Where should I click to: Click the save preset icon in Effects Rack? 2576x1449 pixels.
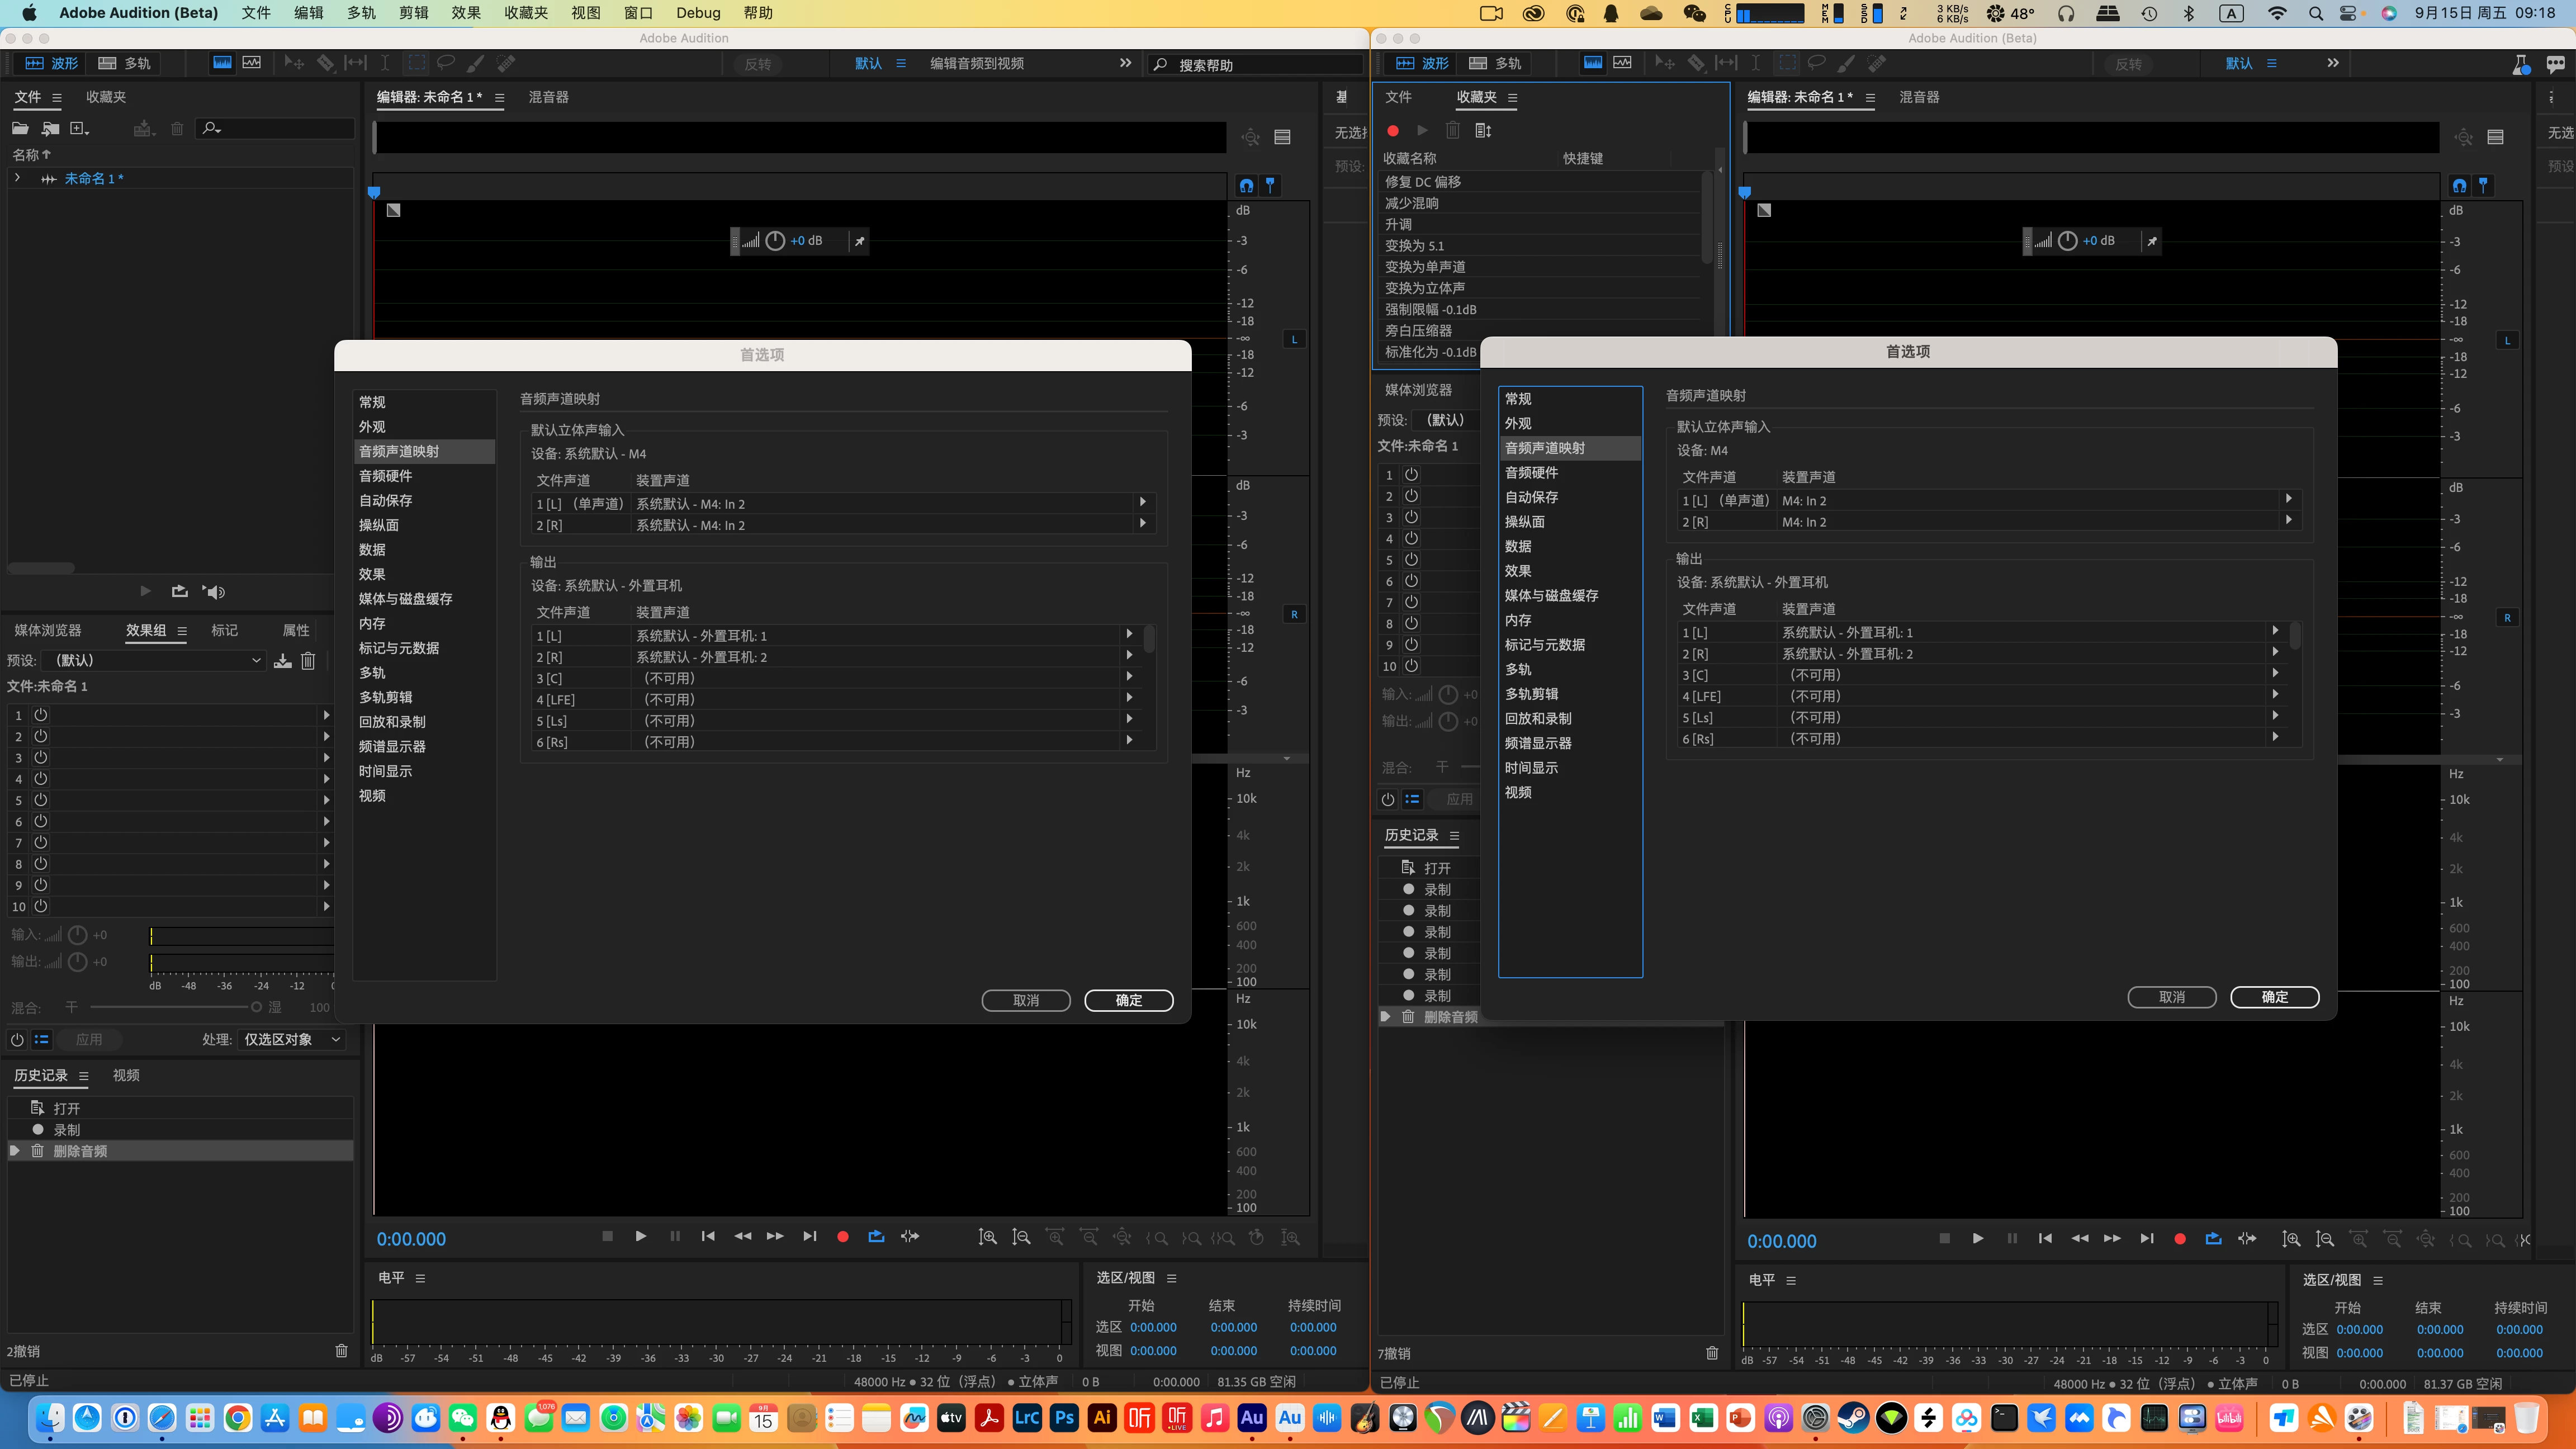pos(283,661)
